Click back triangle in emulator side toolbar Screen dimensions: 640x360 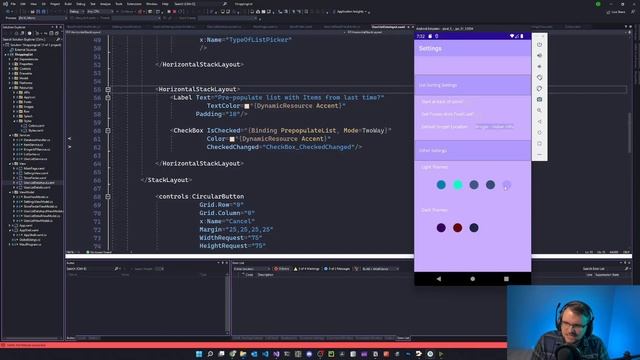click(x=539, y=121)
